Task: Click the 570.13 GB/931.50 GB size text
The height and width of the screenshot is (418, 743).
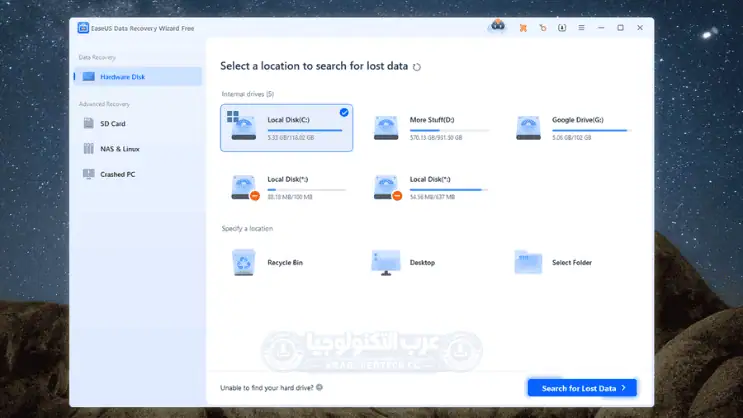Action: tap(436, 137)
